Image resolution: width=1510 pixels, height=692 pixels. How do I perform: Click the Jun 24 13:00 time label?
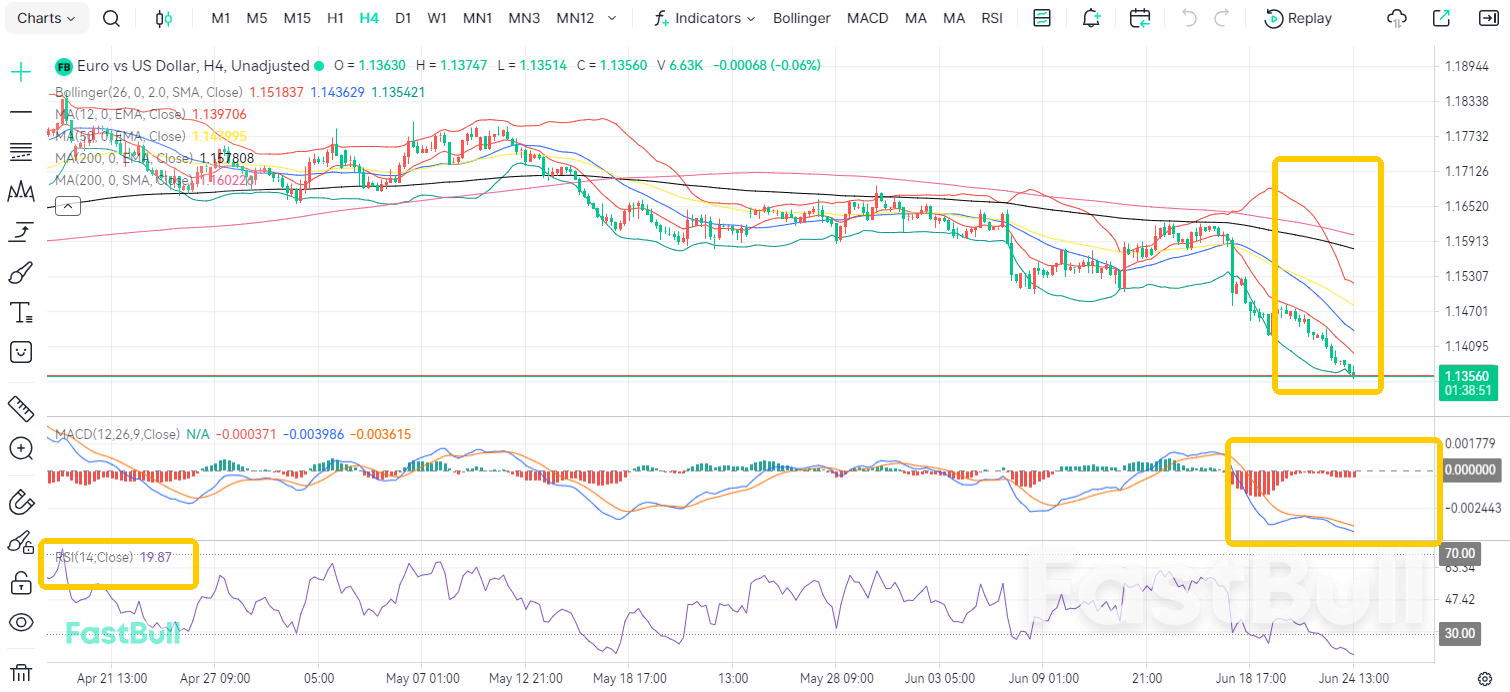(x=1354, y=677)
